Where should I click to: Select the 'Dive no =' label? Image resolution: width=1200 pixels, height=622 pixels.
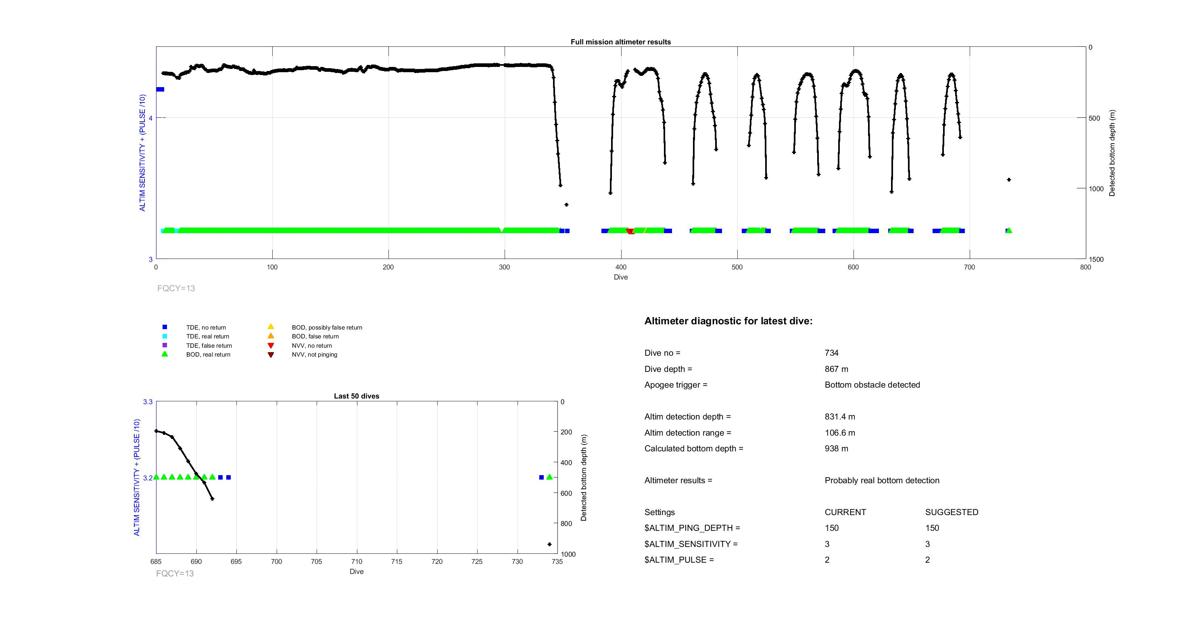click(662, 353)
